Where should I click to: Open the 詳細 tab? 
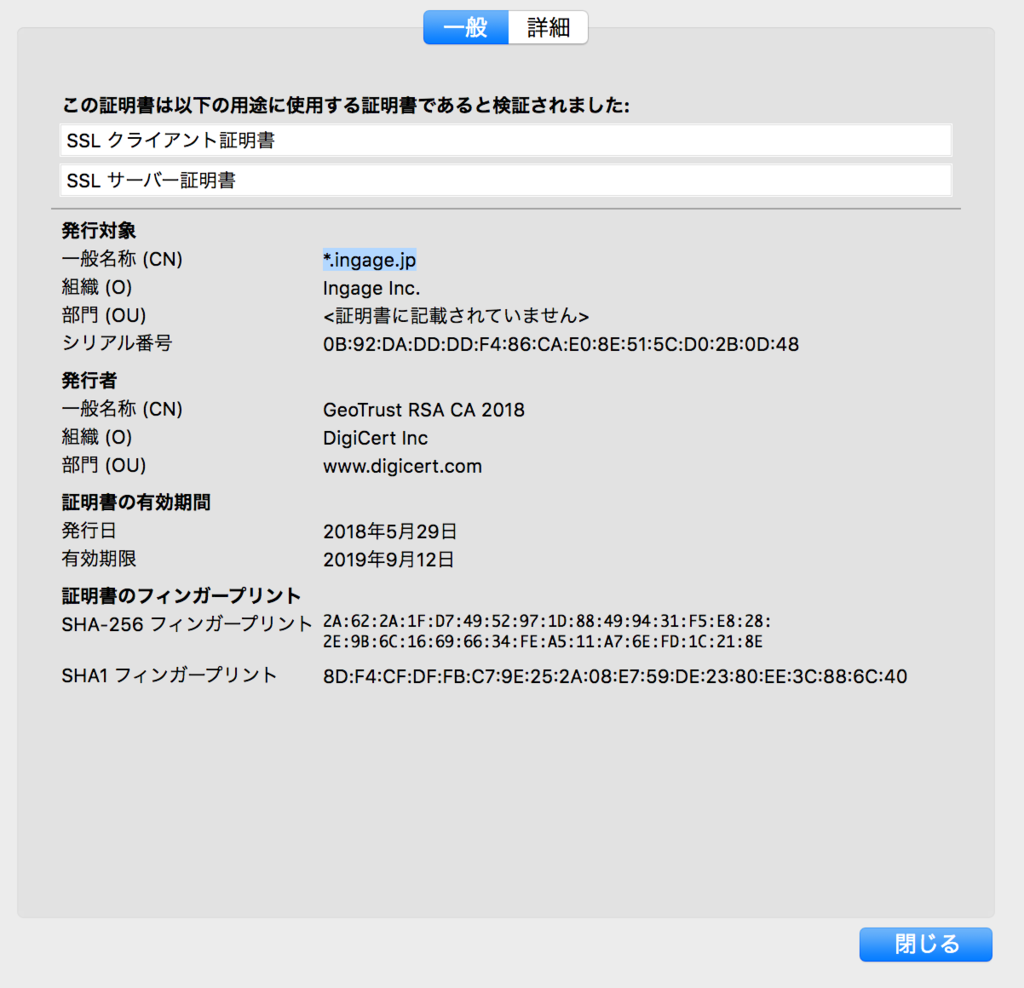pyautogui.click(x=548, y=27)
